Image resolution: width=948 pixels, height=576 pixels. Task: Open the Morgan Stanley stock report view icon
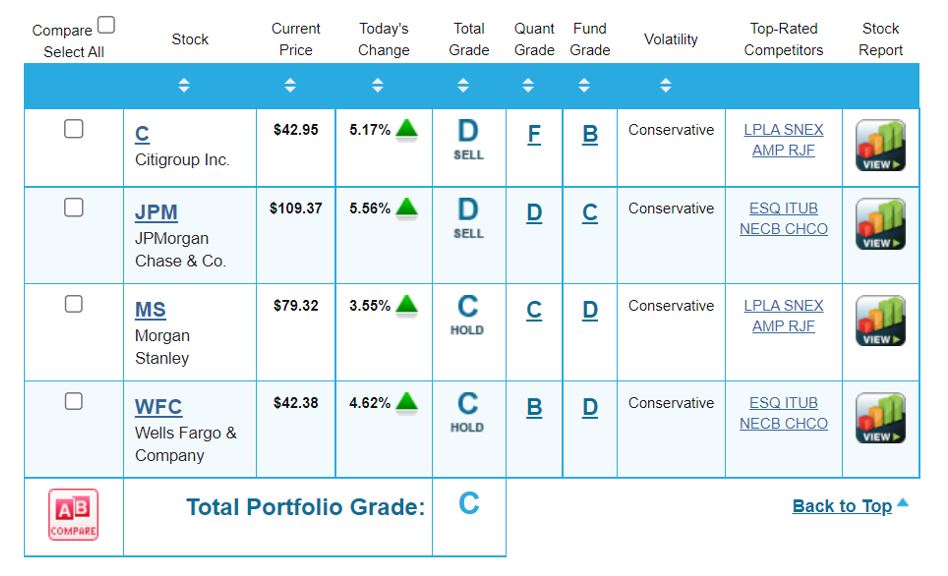coord(880,321)
